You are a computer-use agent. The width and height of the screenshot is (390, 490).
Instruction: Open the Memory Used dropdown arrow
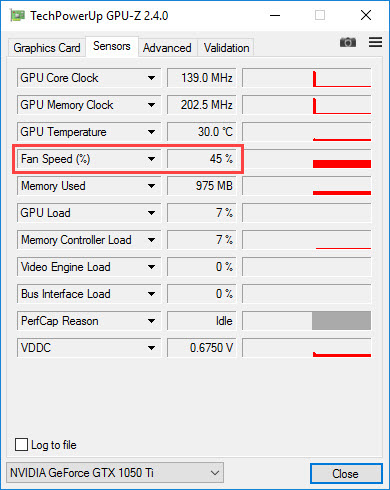pyautogui.click(x=151, y=186)
